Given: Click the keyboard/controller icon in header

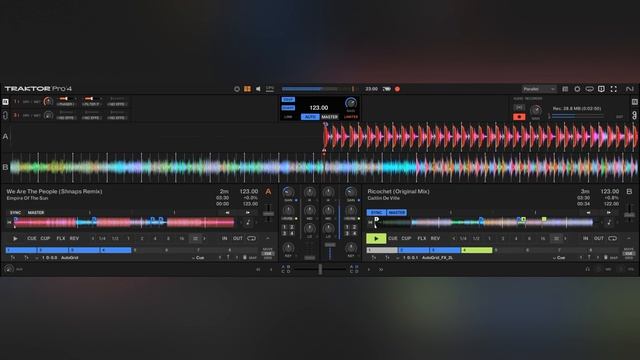Looking at the screenshot, I should point(589,89).
